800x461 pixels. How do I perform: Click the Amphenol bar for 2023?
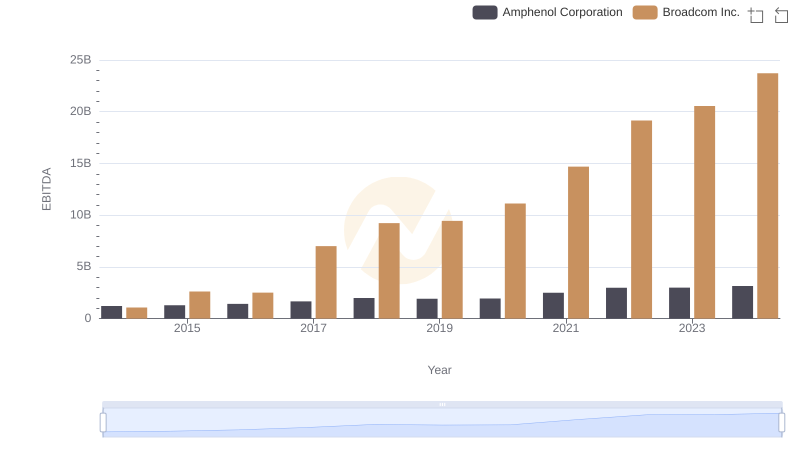pos(680,303)
